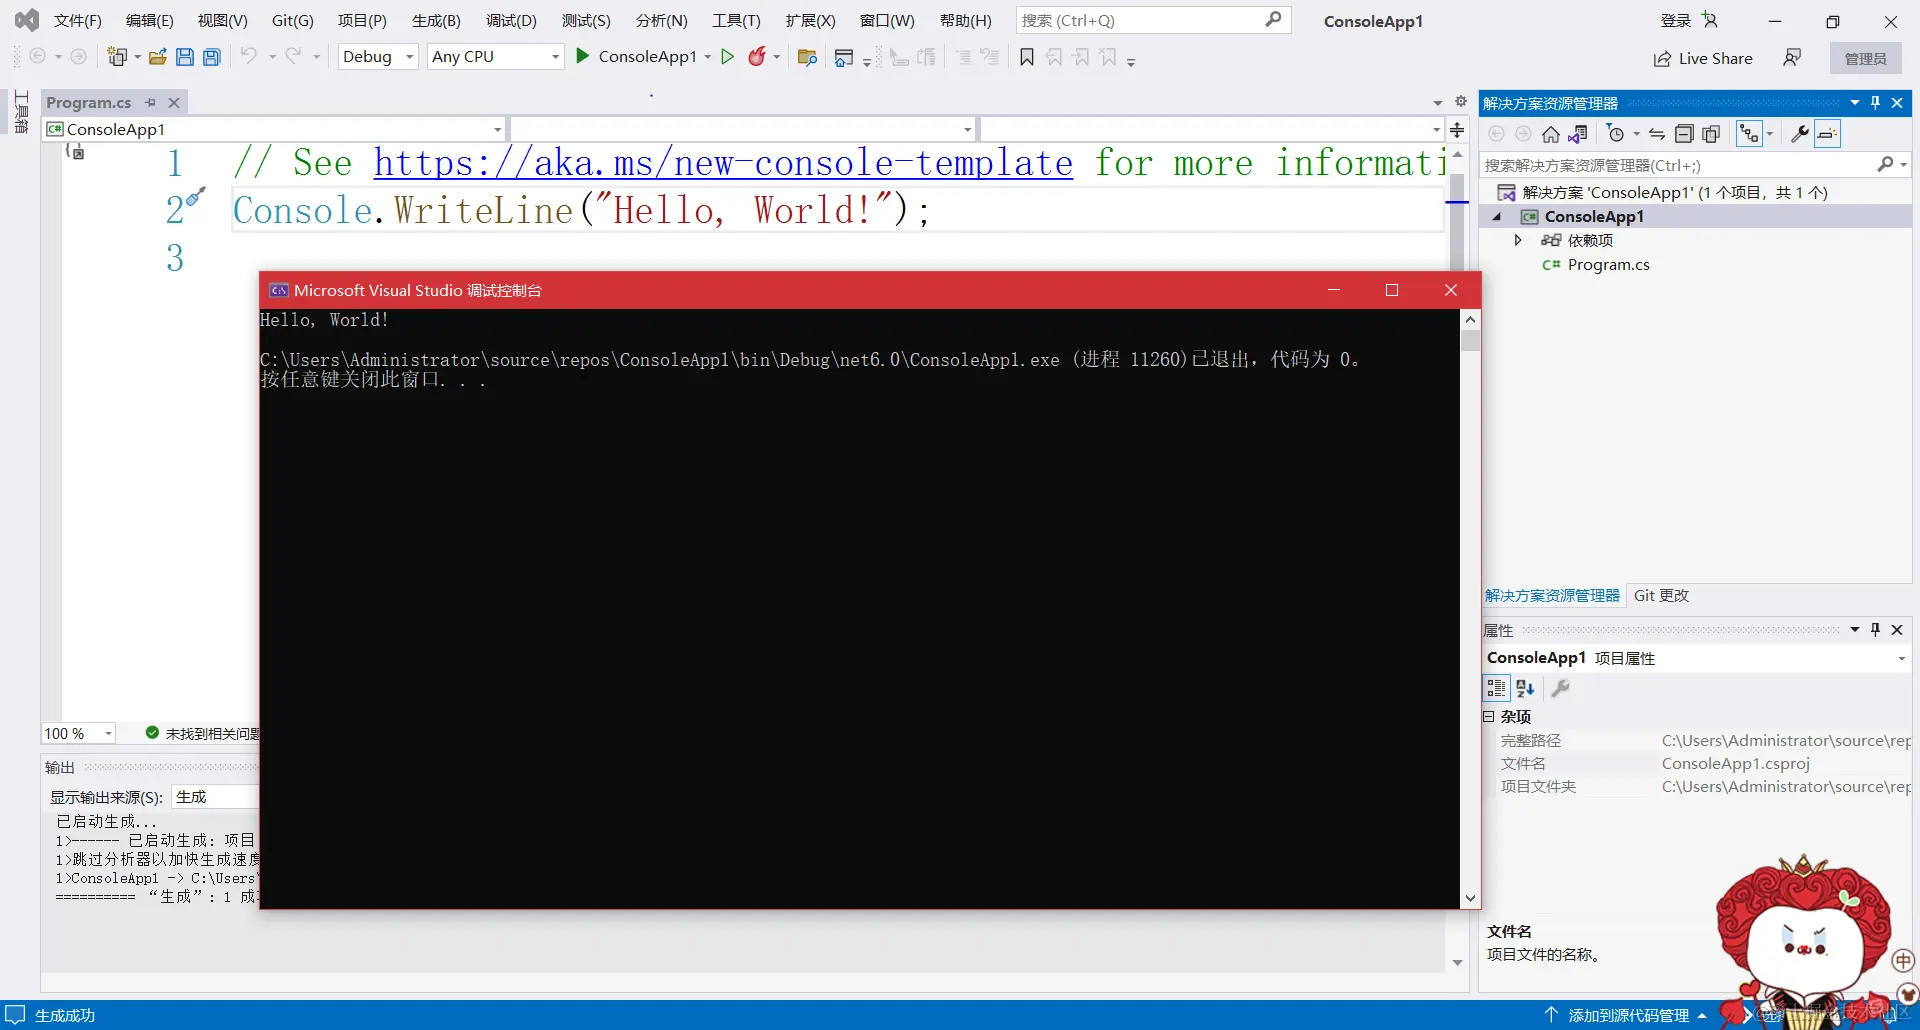Open the Hot Reload options dropdown arrow

click(x=777, y=57)
